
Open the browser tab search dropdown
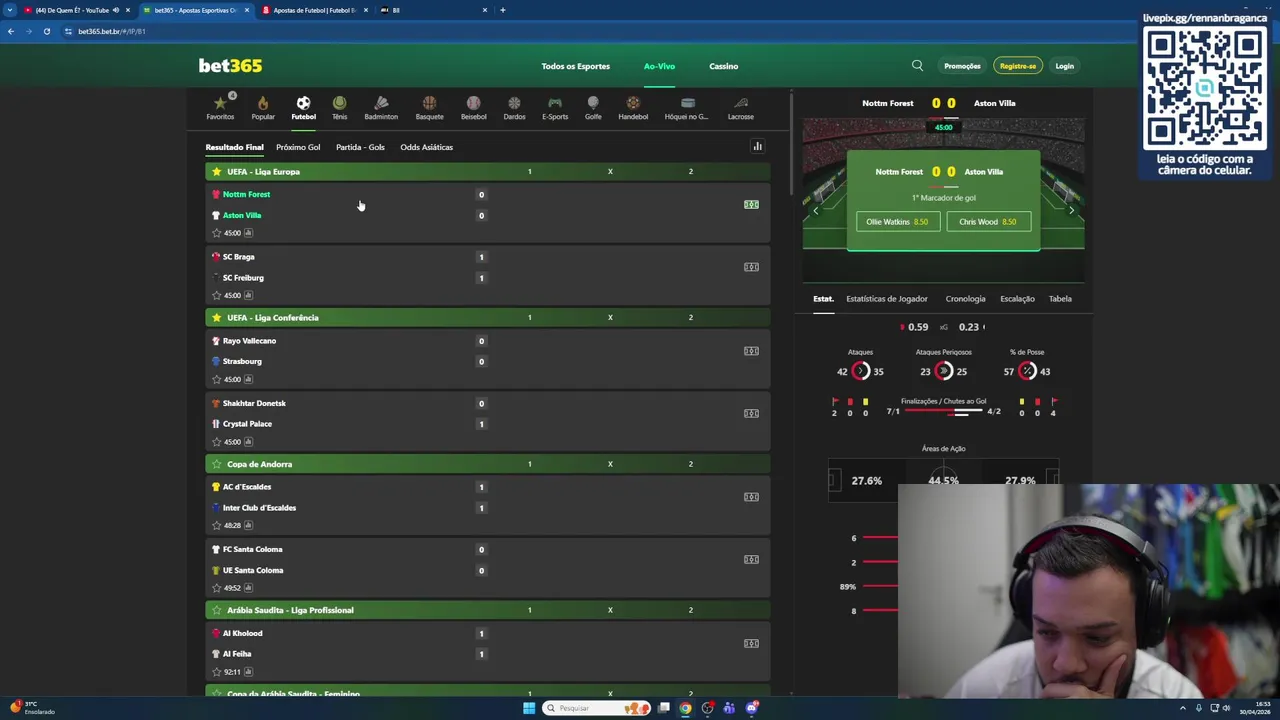point(10,10)
